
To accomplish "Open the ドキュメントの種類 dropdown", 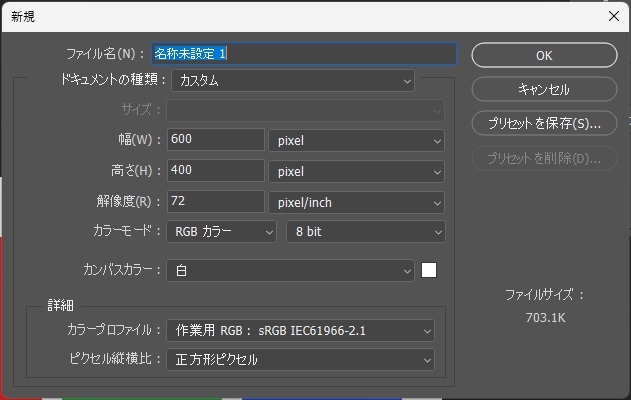I will coord(293,80).
